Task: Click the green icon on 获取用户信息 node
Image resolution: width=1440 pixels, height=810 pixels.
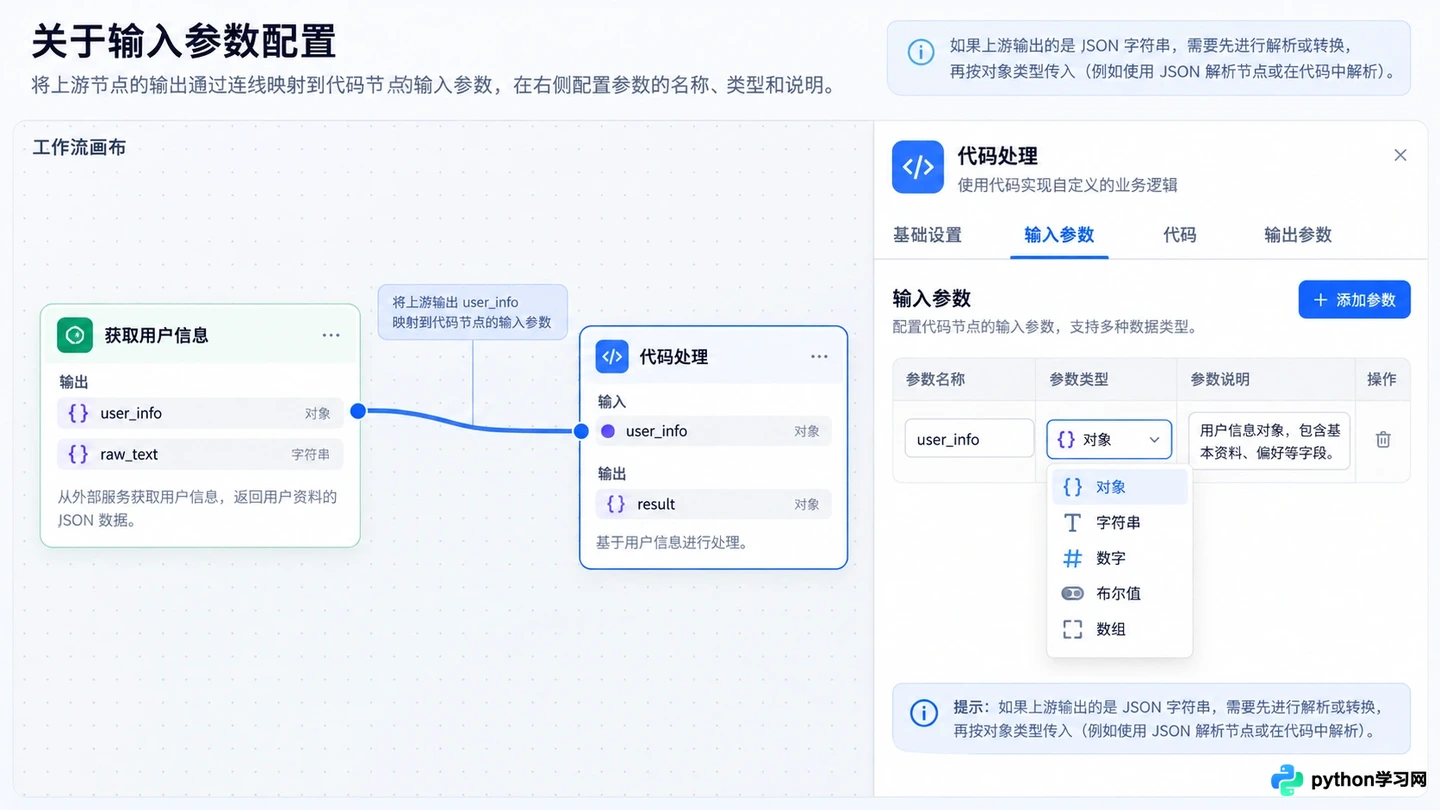Action: [x=74, y=335]
